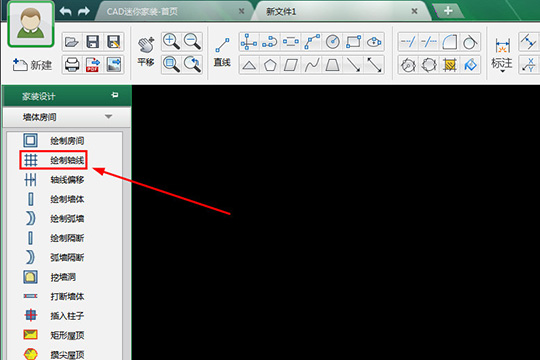540x360 pixels.
Task: Click the user avatar profile picture
Action: (31, 24)
